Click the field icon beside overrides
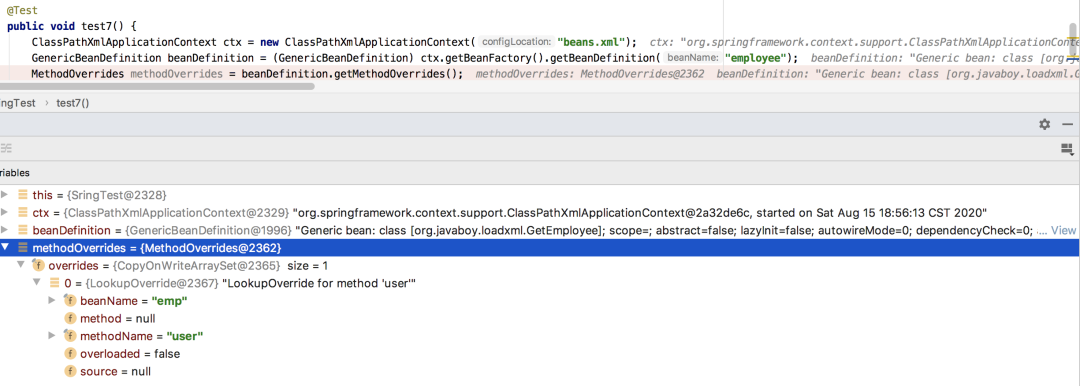The height and width of the screenshot is (386, 1080). [38, 265]
